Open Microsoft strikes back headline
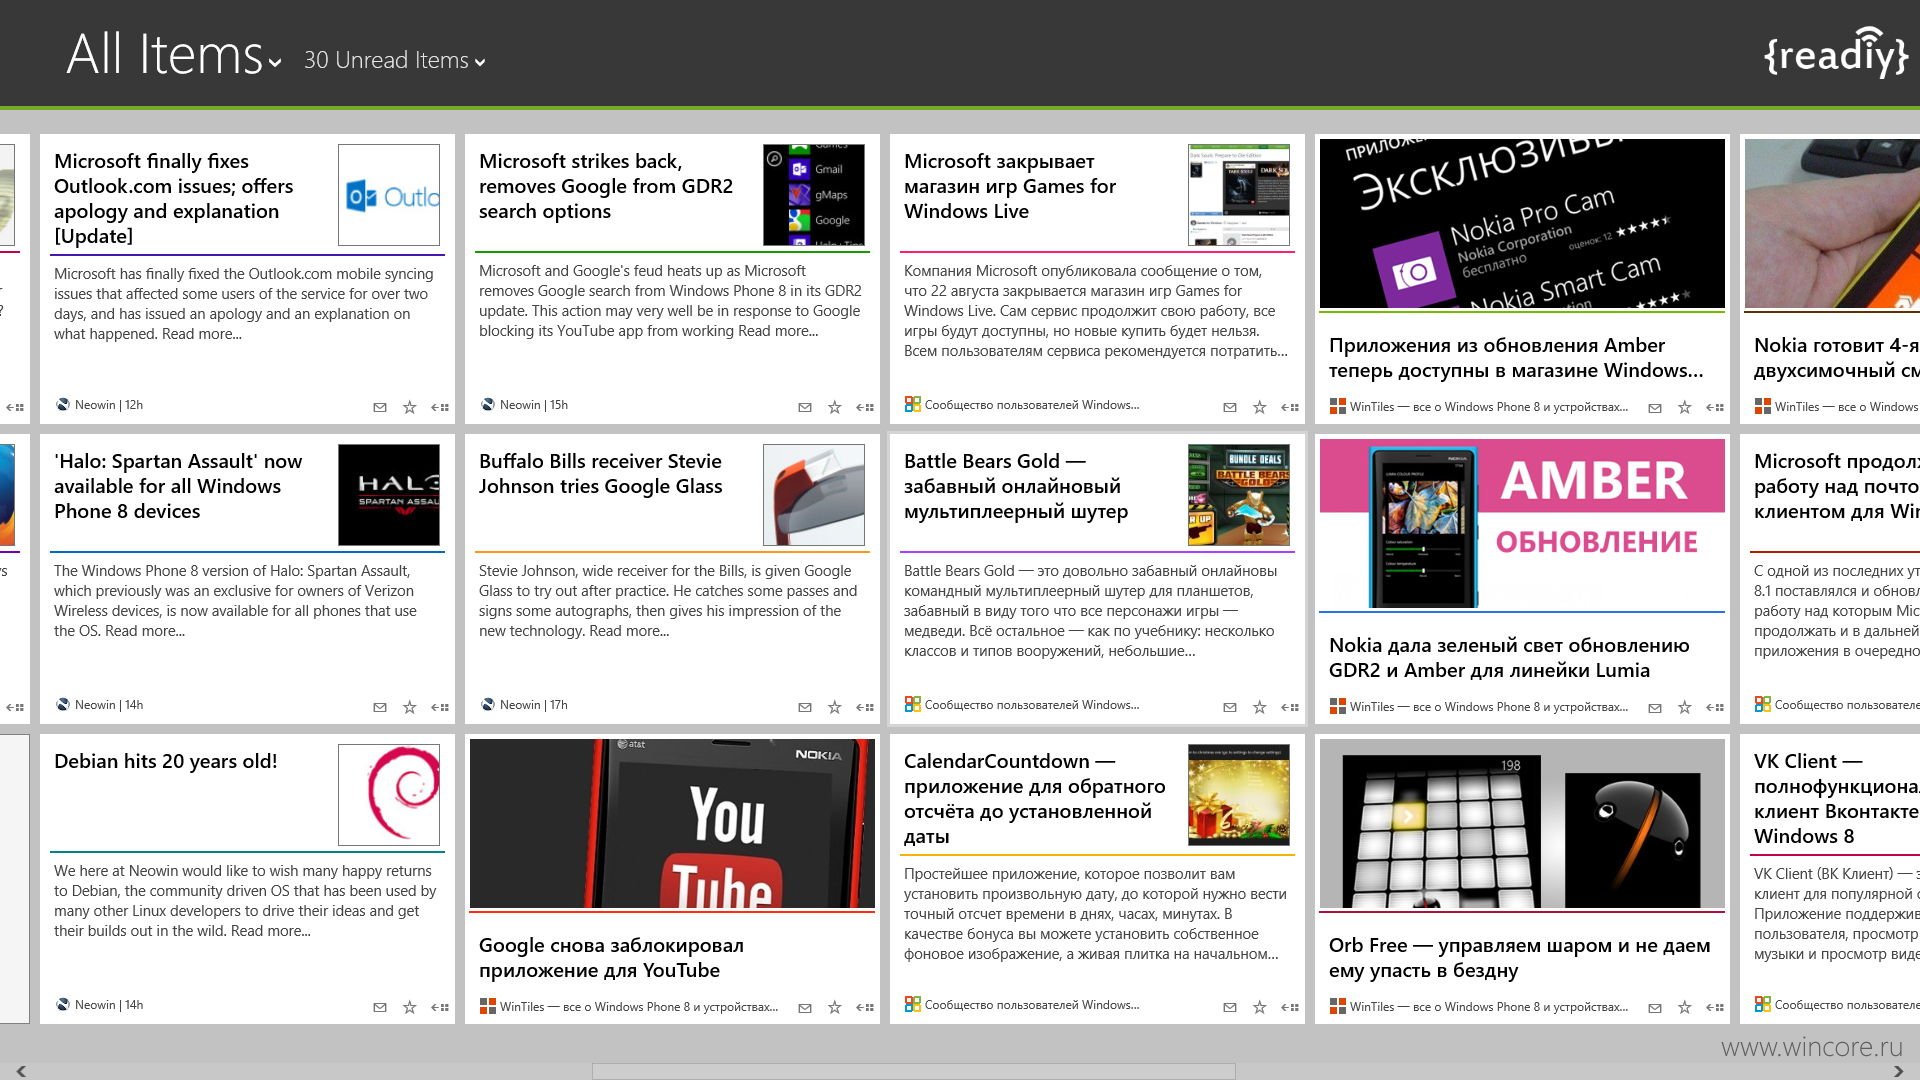Screen dimensions: 1920x1080 (x=606, y=186)
